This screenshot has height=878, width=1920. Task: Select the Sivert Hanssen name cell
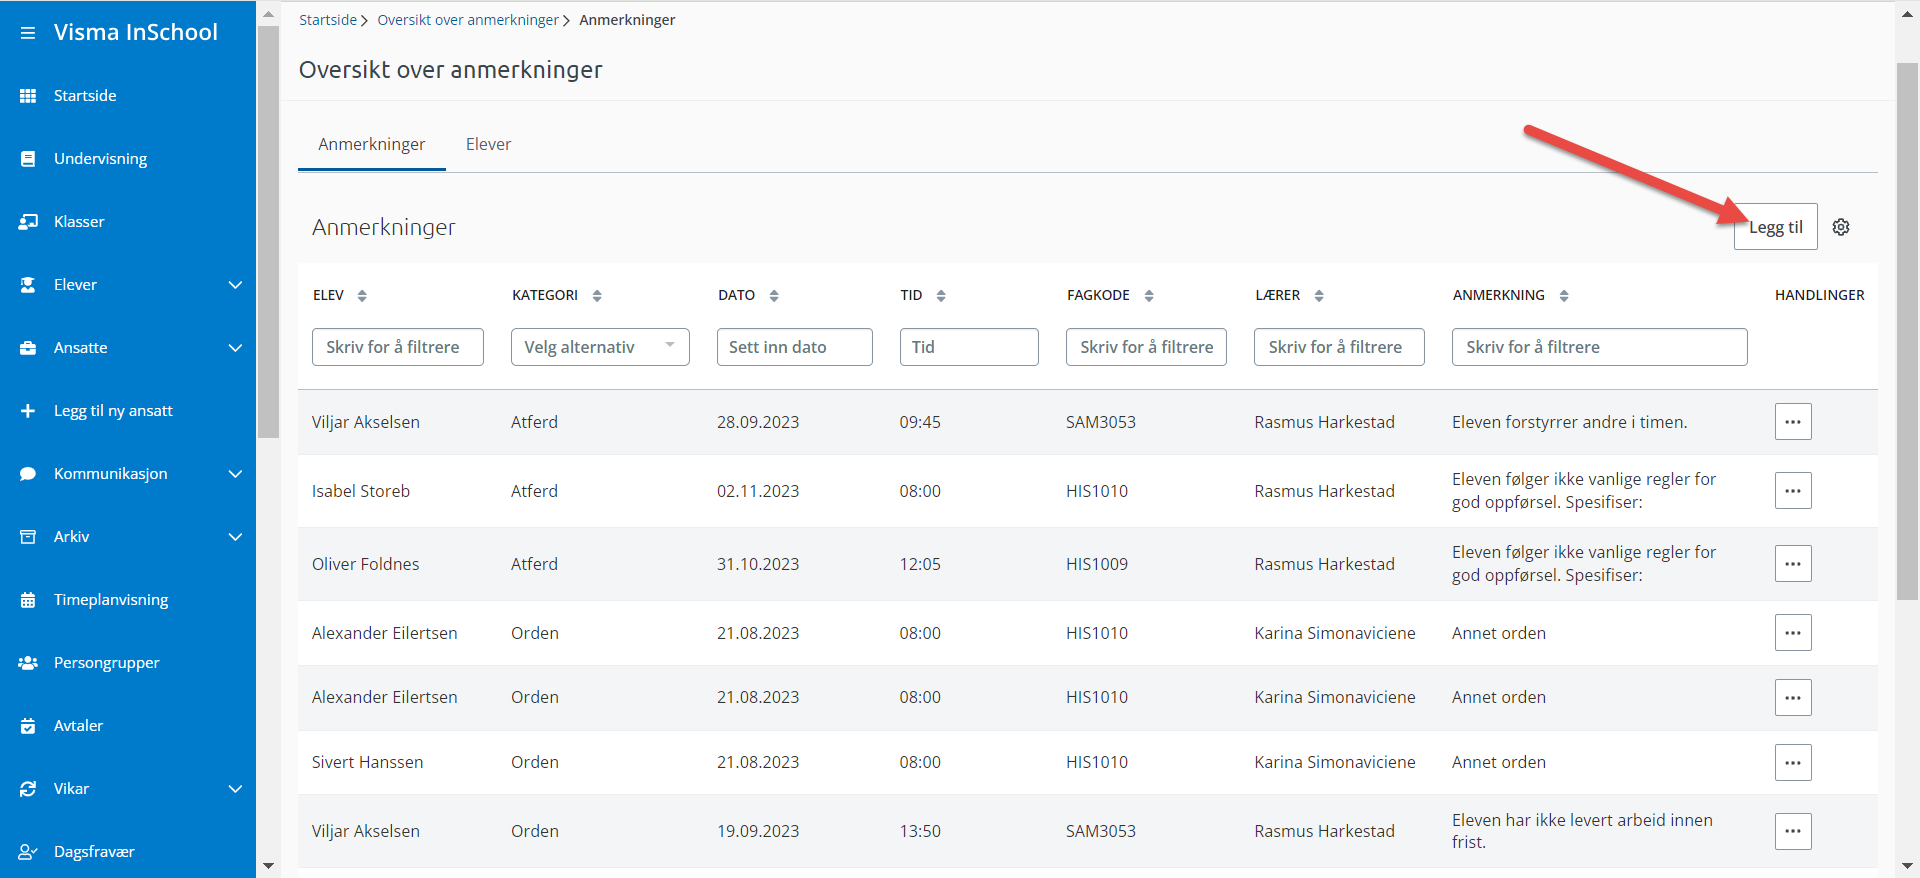[x=367, y=762]
